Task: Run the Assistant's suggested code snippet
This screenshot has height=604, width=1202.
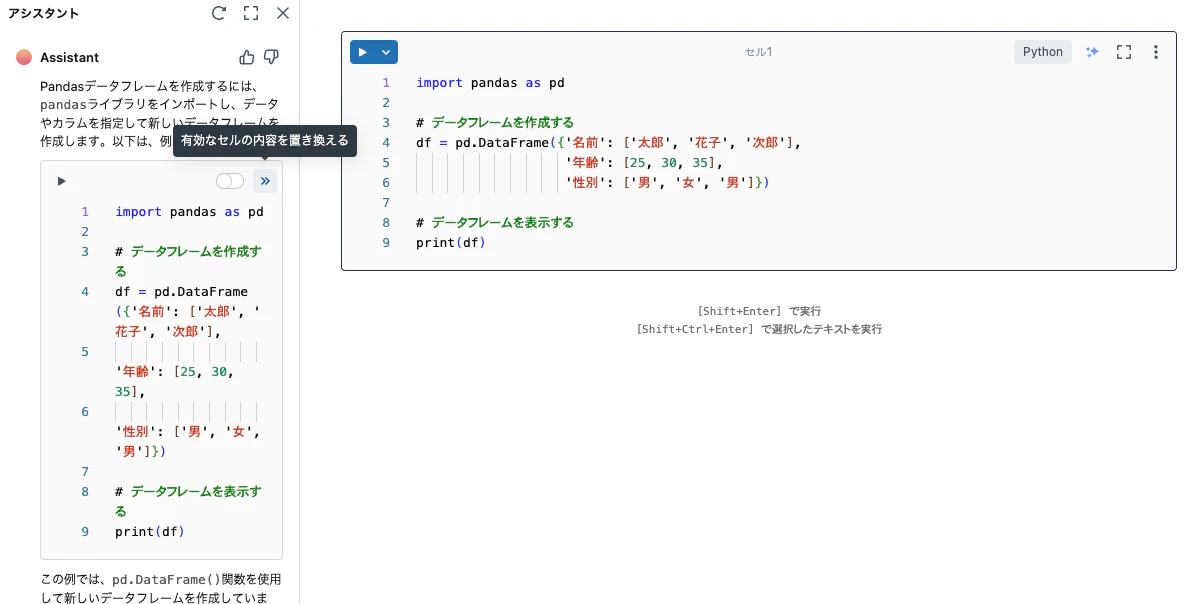Action: (x=61, y=181)
